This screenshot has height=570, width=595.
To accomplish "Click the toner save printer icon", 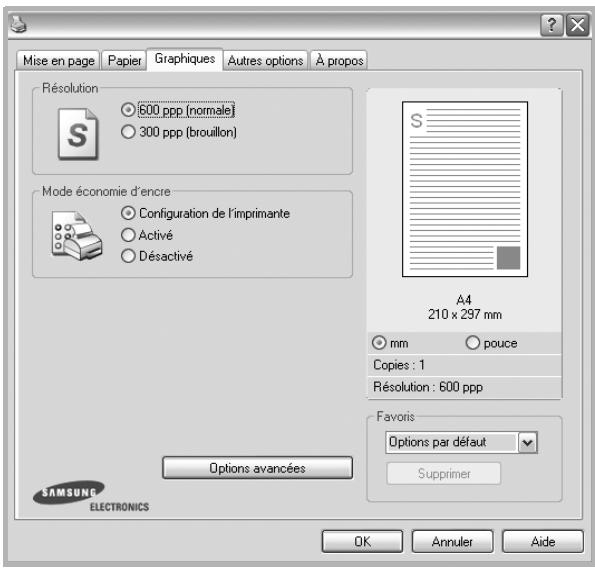I will point(77,235).
